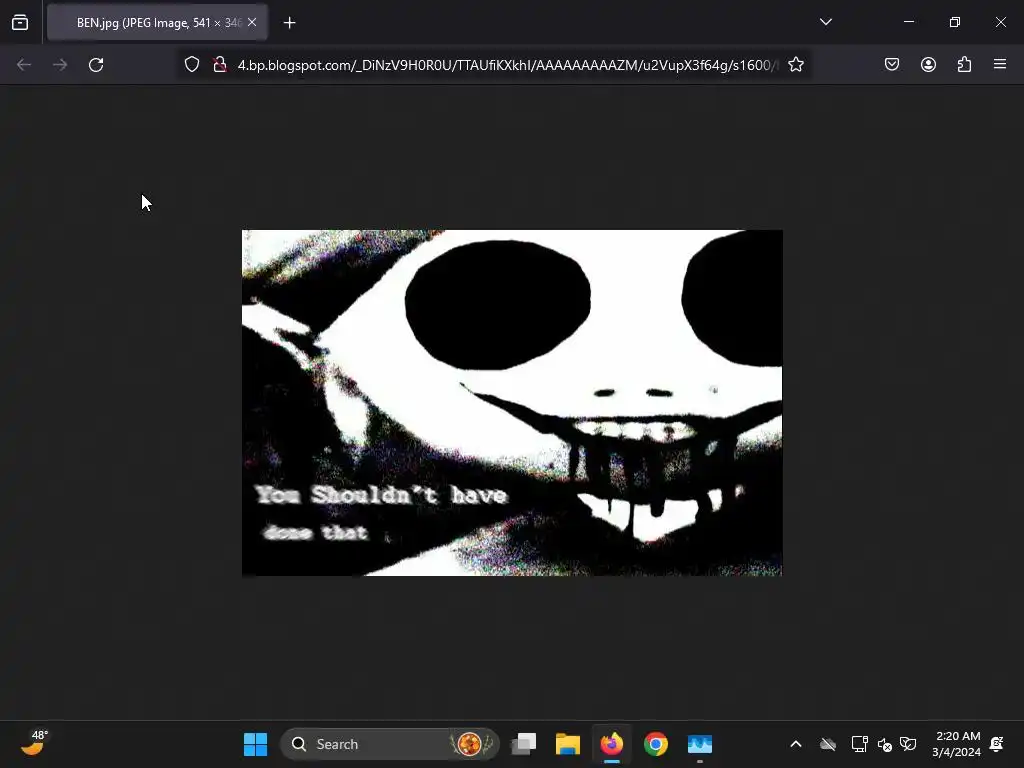Open File Explorer from taskbar
1024x768 pixels.
coord(568,744)
